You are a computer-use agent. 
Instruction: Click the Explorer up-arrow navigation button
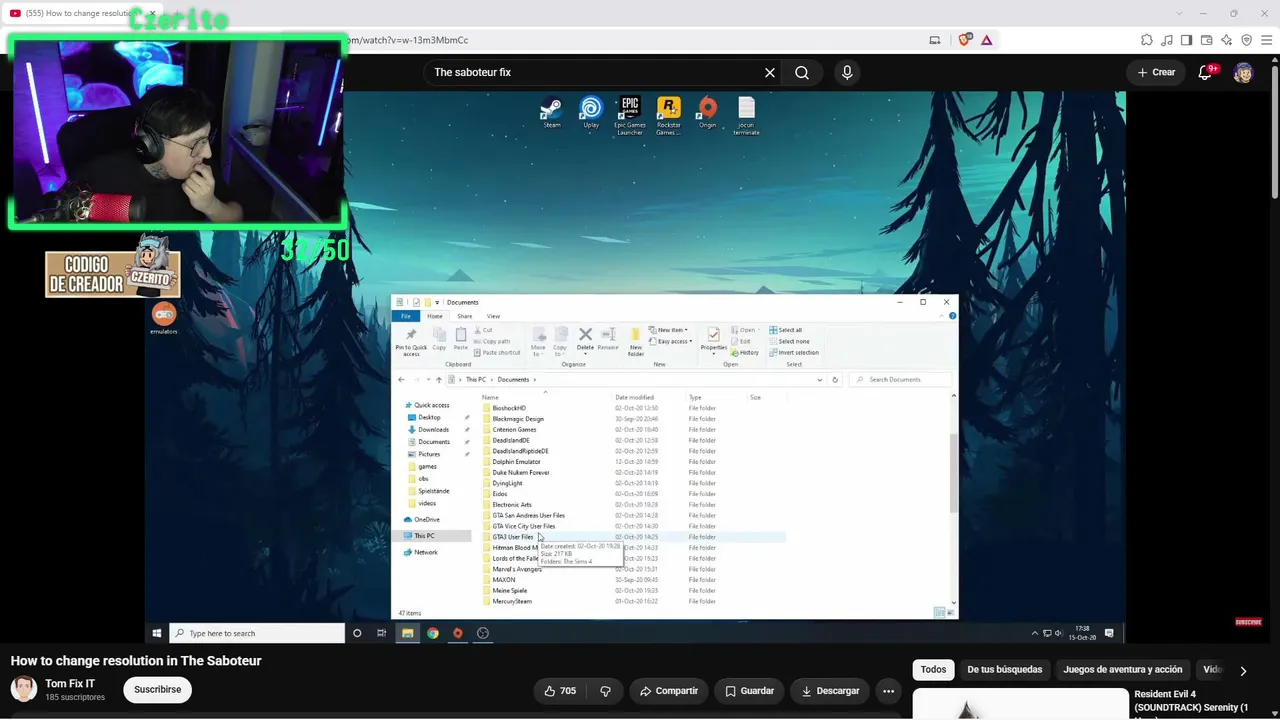(x=438, y=380)
